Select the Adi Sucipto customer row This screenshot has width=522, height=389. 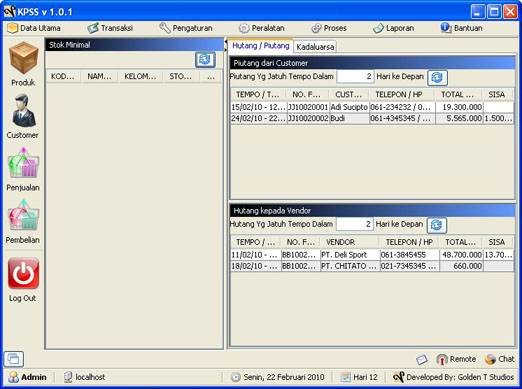click(372, 107)
